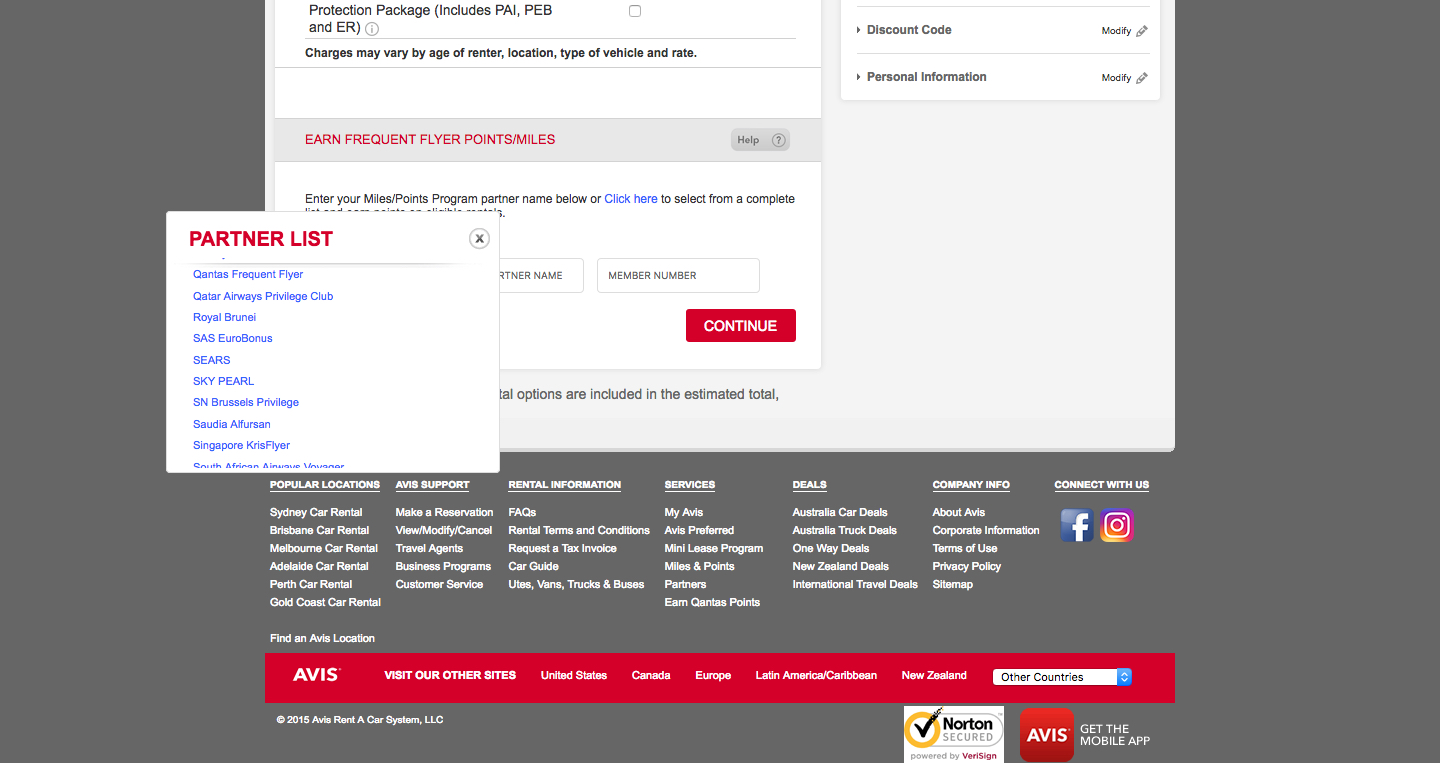Select SAS EuroBonus from partner list

click(233, 338)
